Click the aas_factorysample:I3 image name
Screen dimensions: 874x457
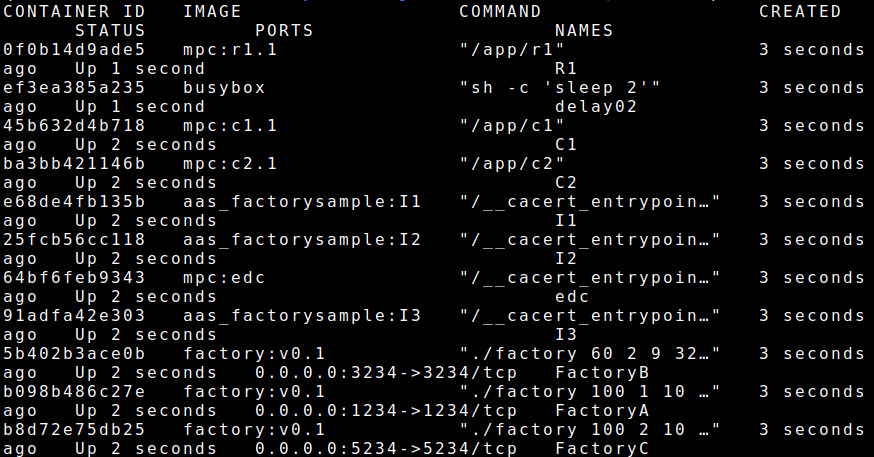tap(302, 315)
